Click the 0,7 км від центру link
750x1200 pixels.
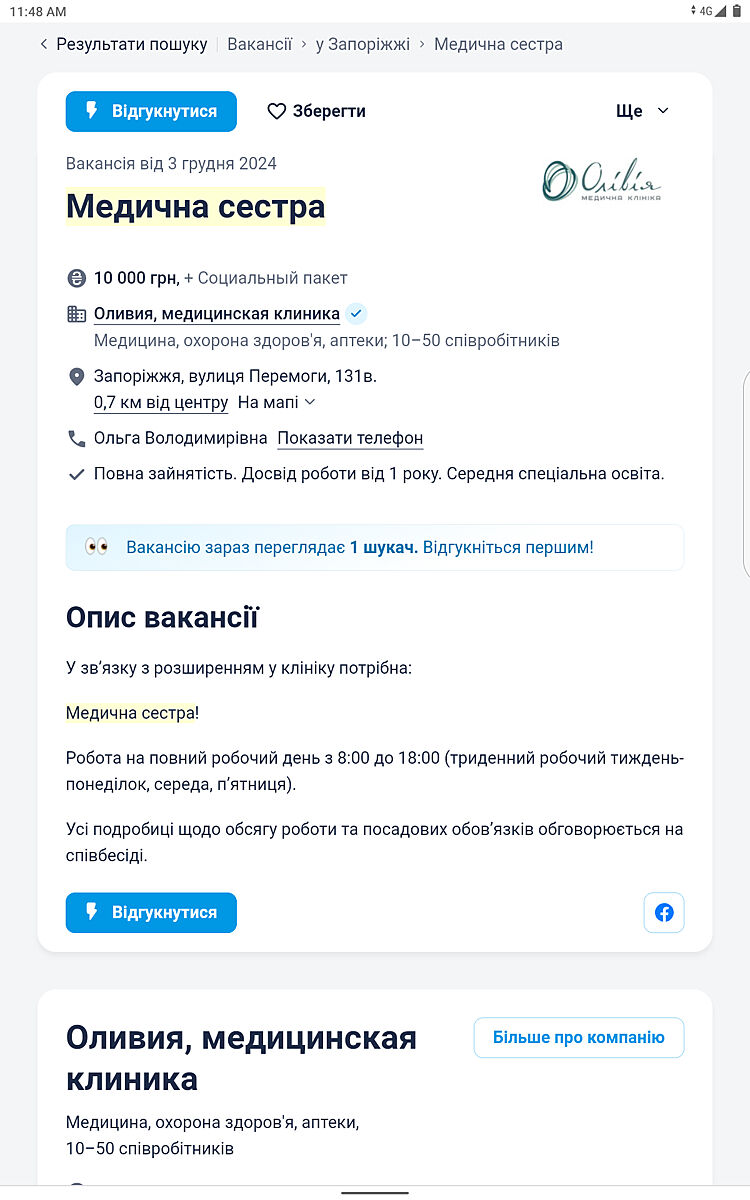coord(161,402)
